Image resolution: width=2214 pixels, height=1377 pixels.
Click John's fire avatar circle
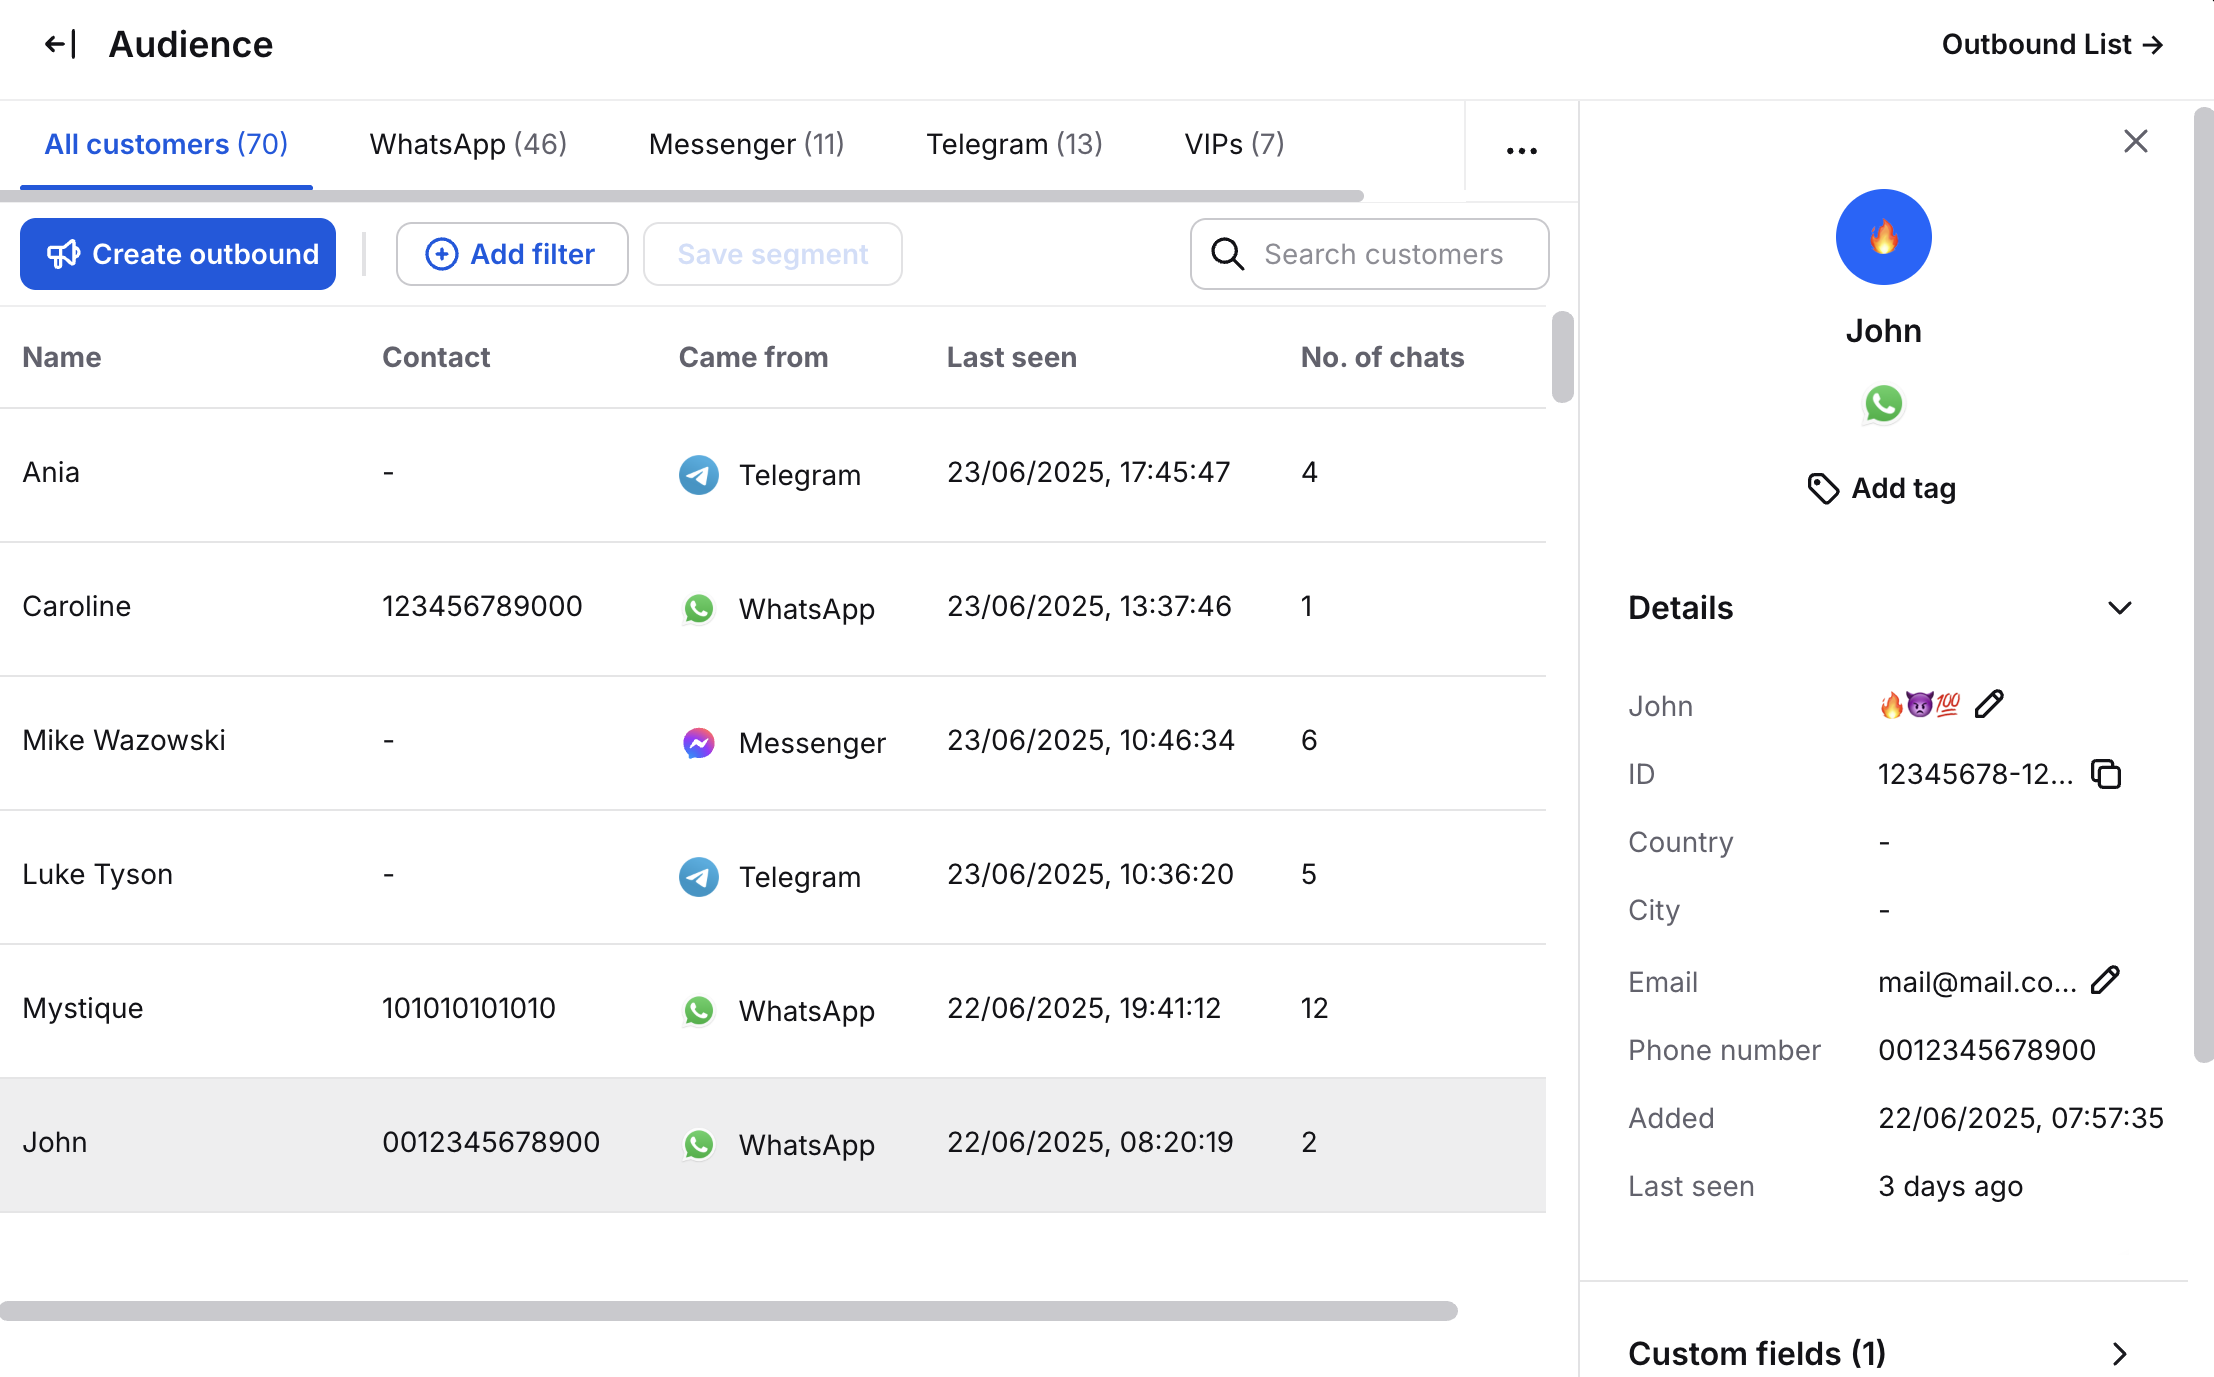1883,237
